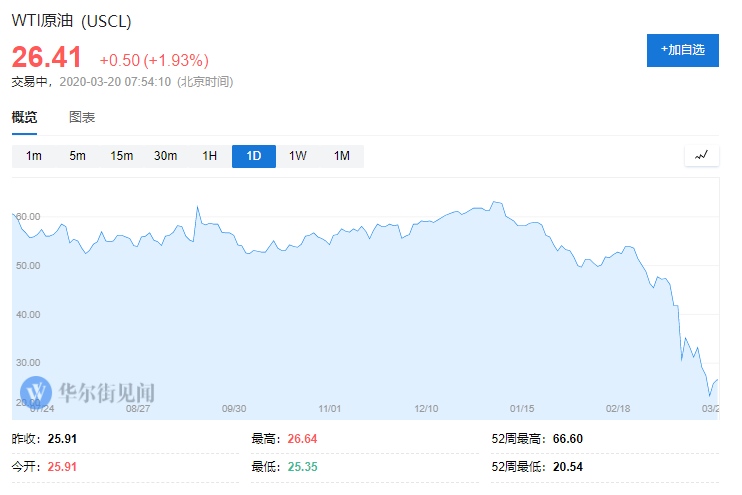Click the 09/30 date marker on chart
The width and height of the screenshot is (742, 495).
tap(234, 408)
